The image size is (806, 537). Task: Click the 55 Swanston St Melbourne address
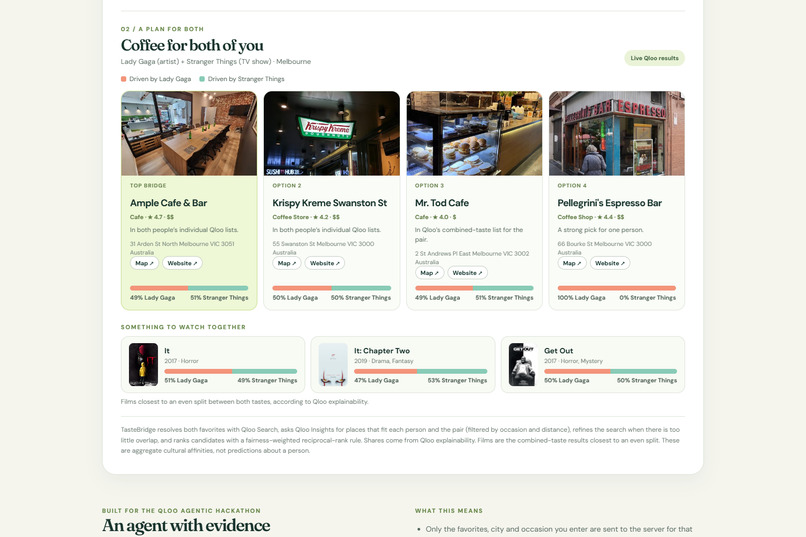click(323, 248)
